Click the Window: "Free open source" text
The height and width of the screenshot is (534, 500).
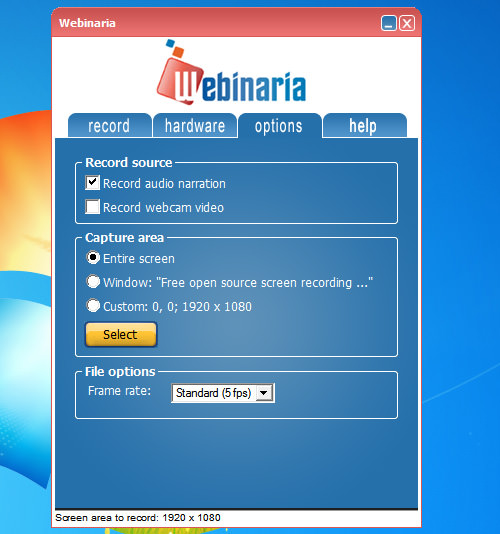238,283
